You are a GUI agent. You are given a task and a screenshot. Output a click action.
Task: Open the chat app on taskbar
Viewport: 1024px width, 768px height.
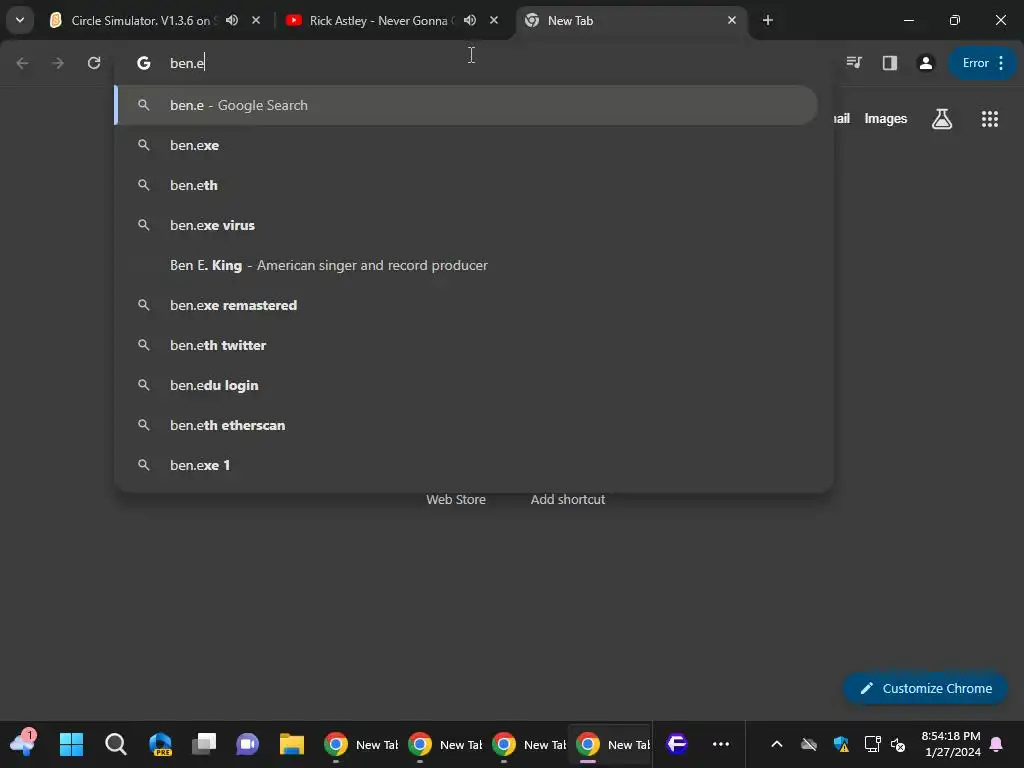(x=248, y=744)
